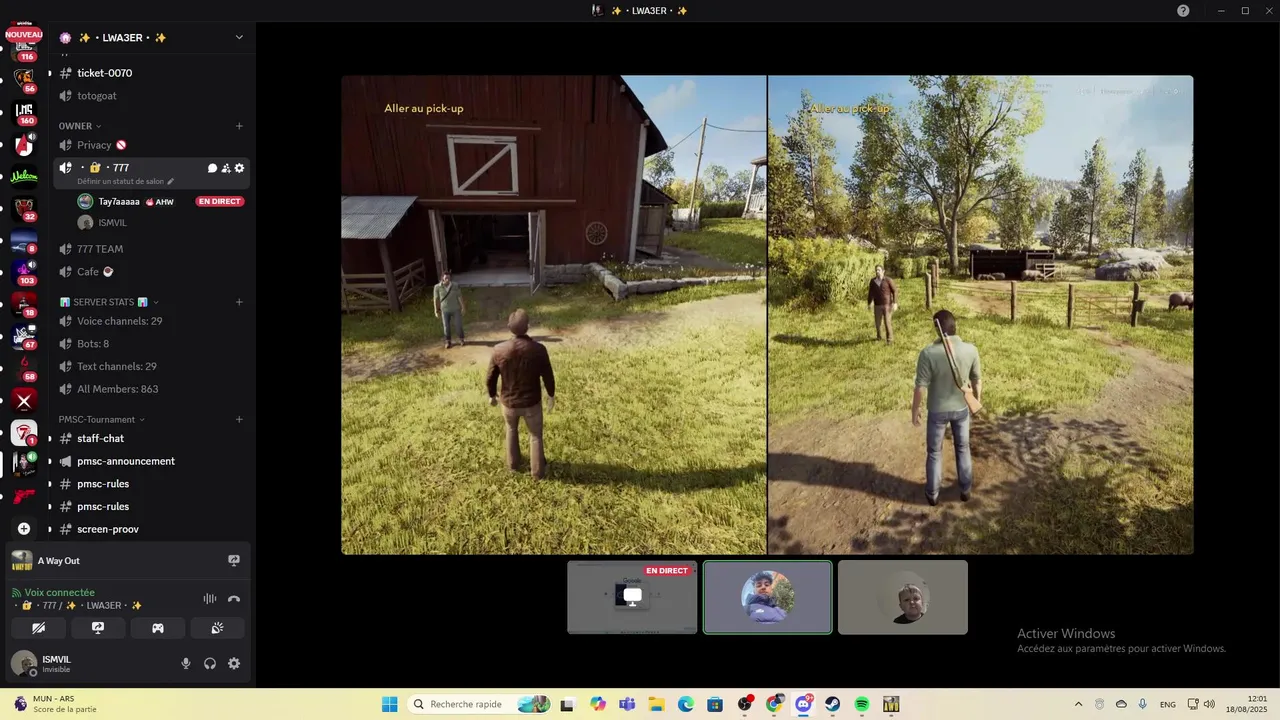This screenshot has height=720, width=1280.
Task: Open chat for the 777 voice channel
Action: click(x=212, y=168)
